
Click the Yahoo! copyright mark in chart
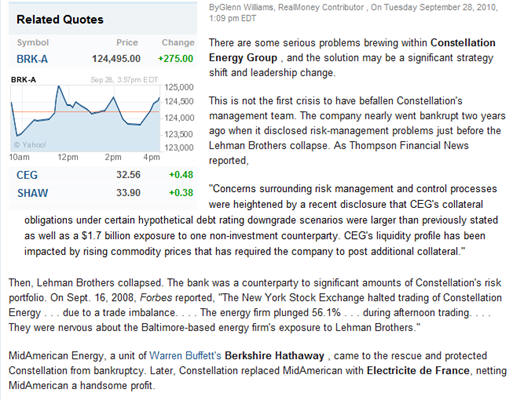tap(30, 145)
